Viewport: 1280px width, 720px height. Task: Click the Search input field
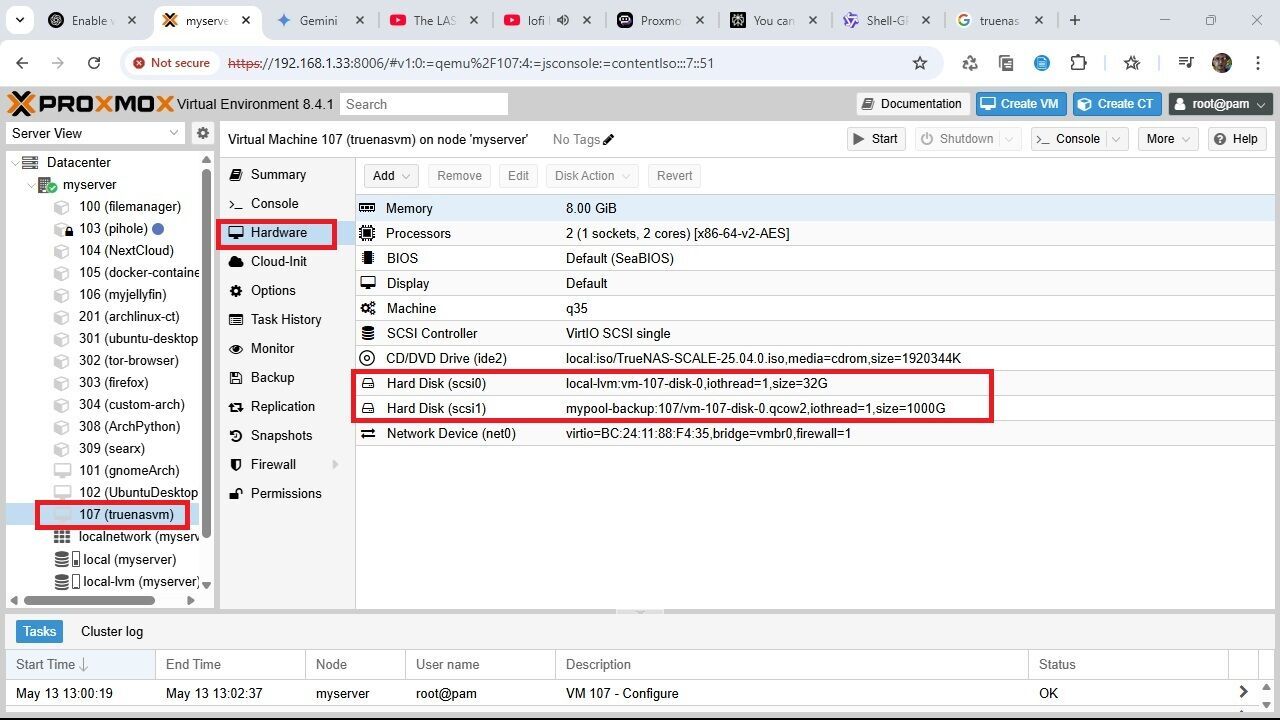click(x=424, y=104)
